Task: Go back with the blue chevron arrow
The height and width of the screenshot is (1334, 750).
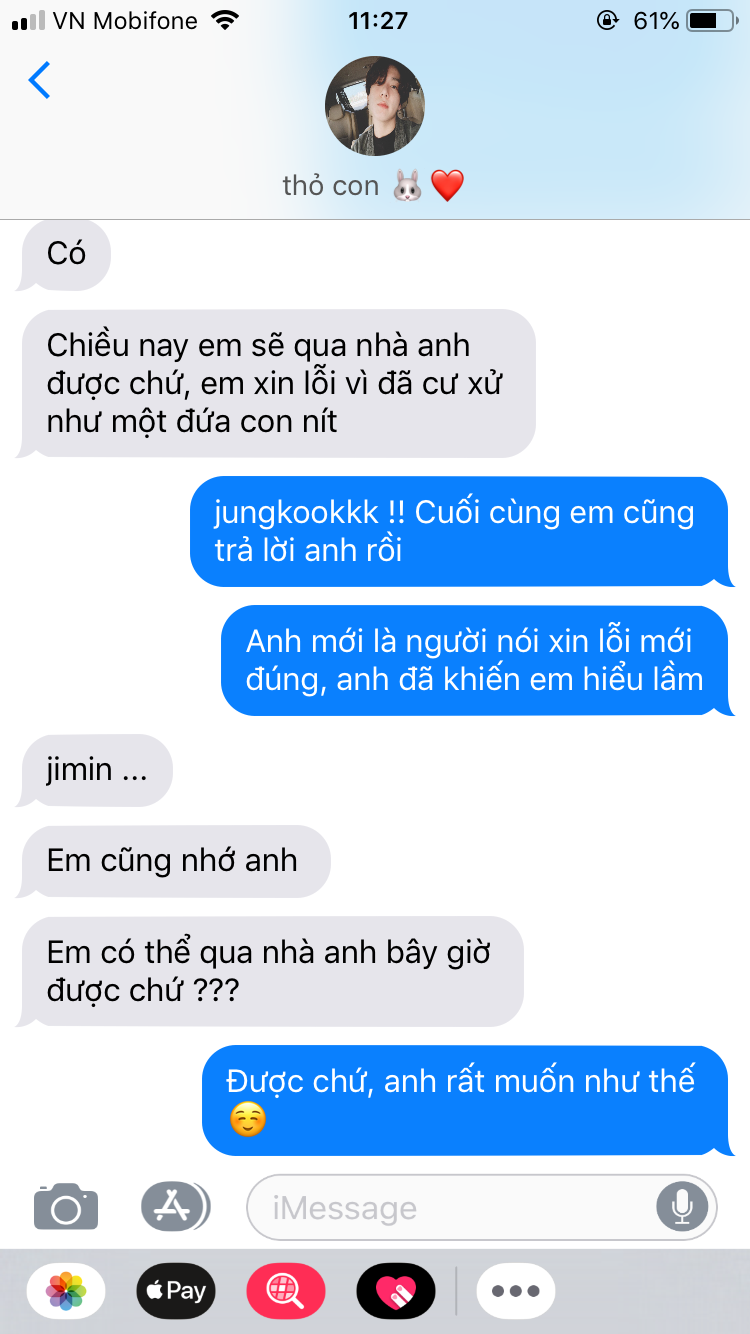Action: (x=39, y=80)
